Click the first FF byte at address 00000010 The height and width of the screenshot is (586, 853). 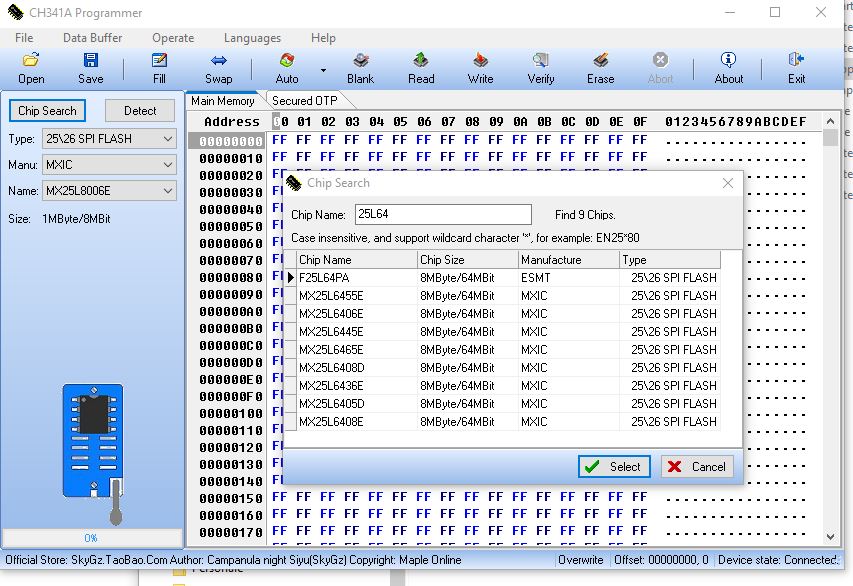280,157
